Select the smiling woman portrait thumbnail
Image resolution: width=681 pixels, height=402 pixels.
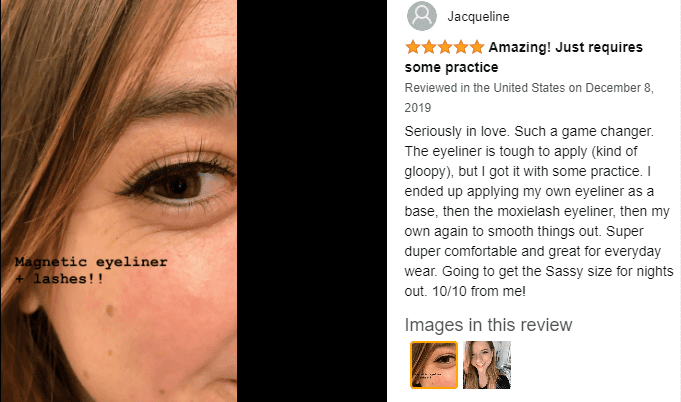[x=487, y=365]
